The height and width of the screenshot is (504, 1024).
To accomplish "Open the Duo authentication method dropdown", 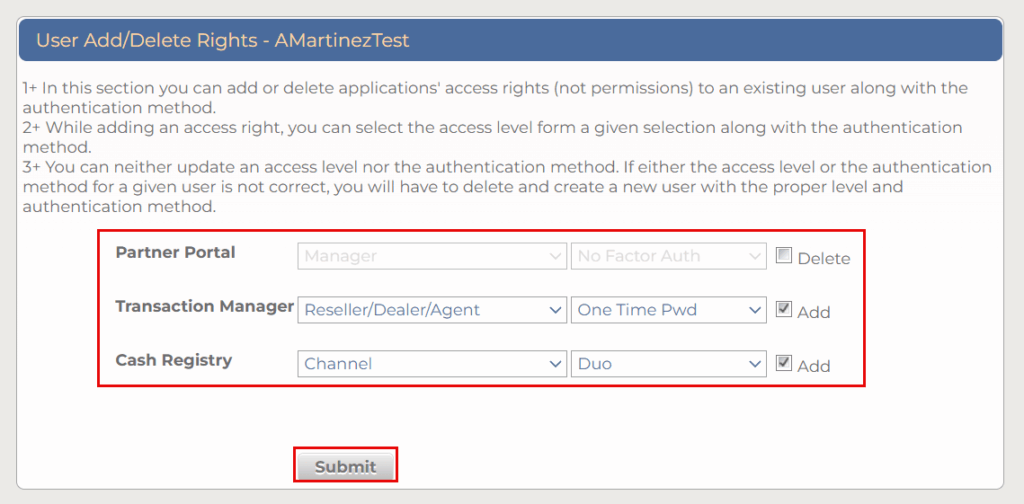I will tap(668, 364).
